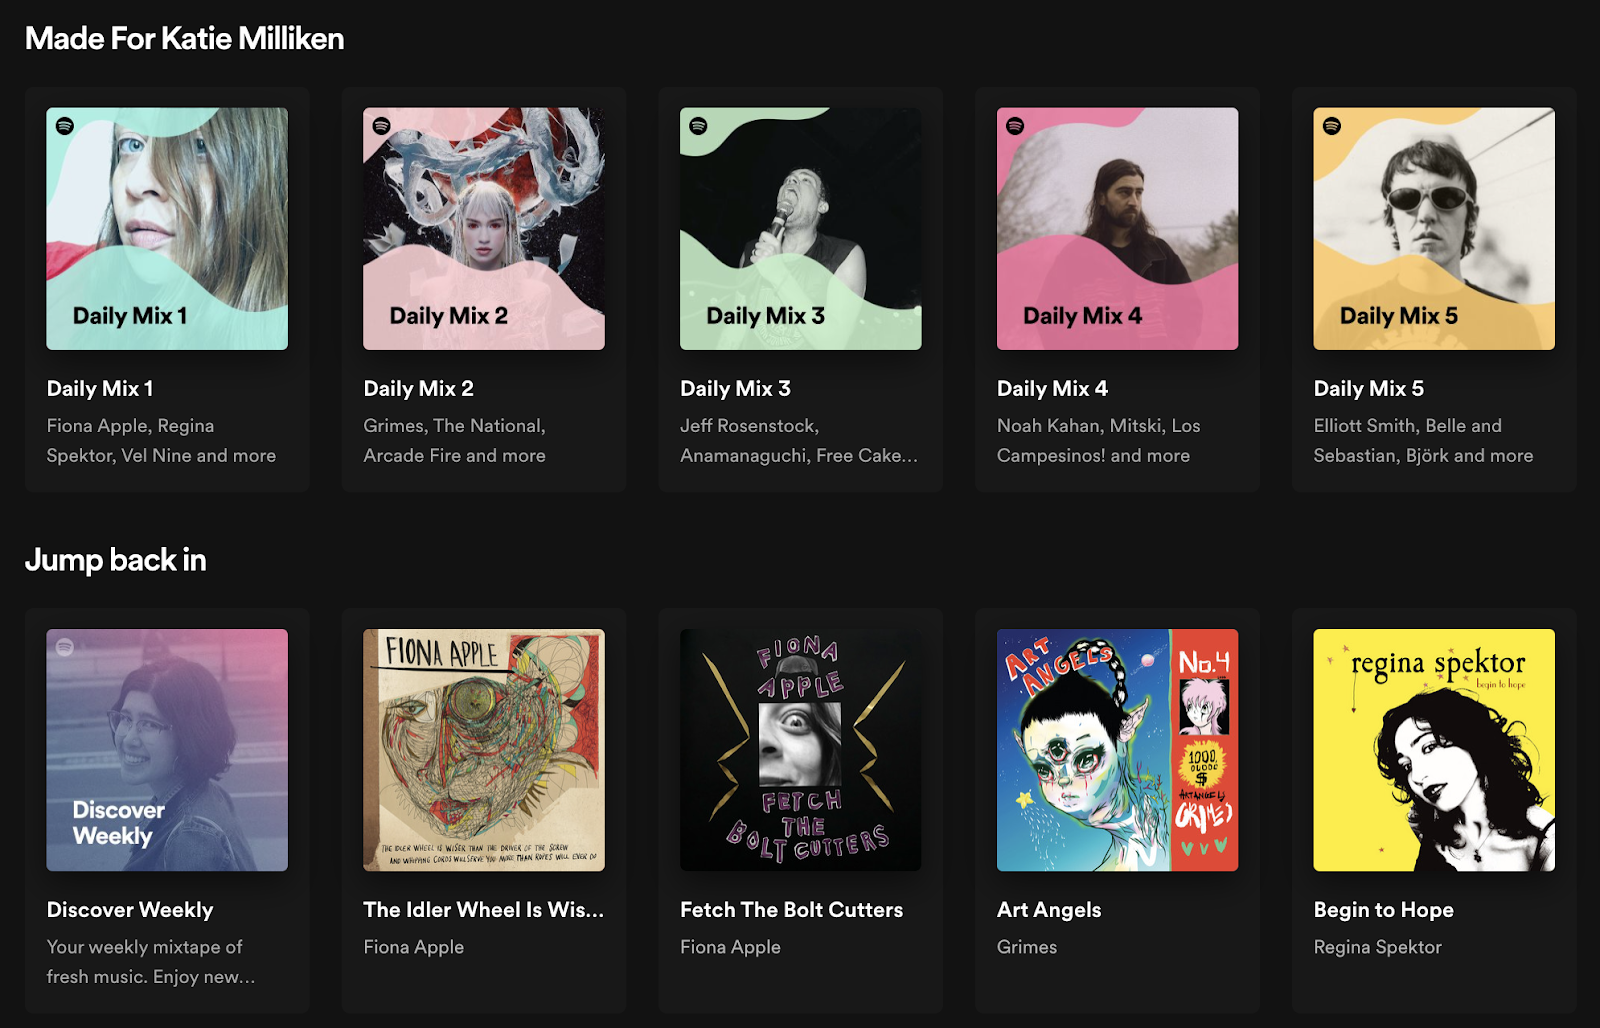Open the Daily Mix 1 cover art

[167, 228]
